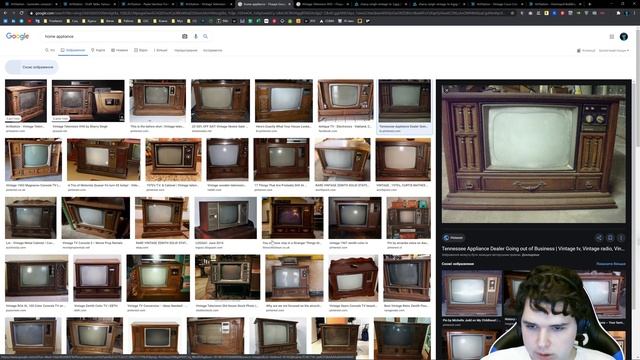Switch to "Vintage Television DVD" browser tab

point(322,4)
